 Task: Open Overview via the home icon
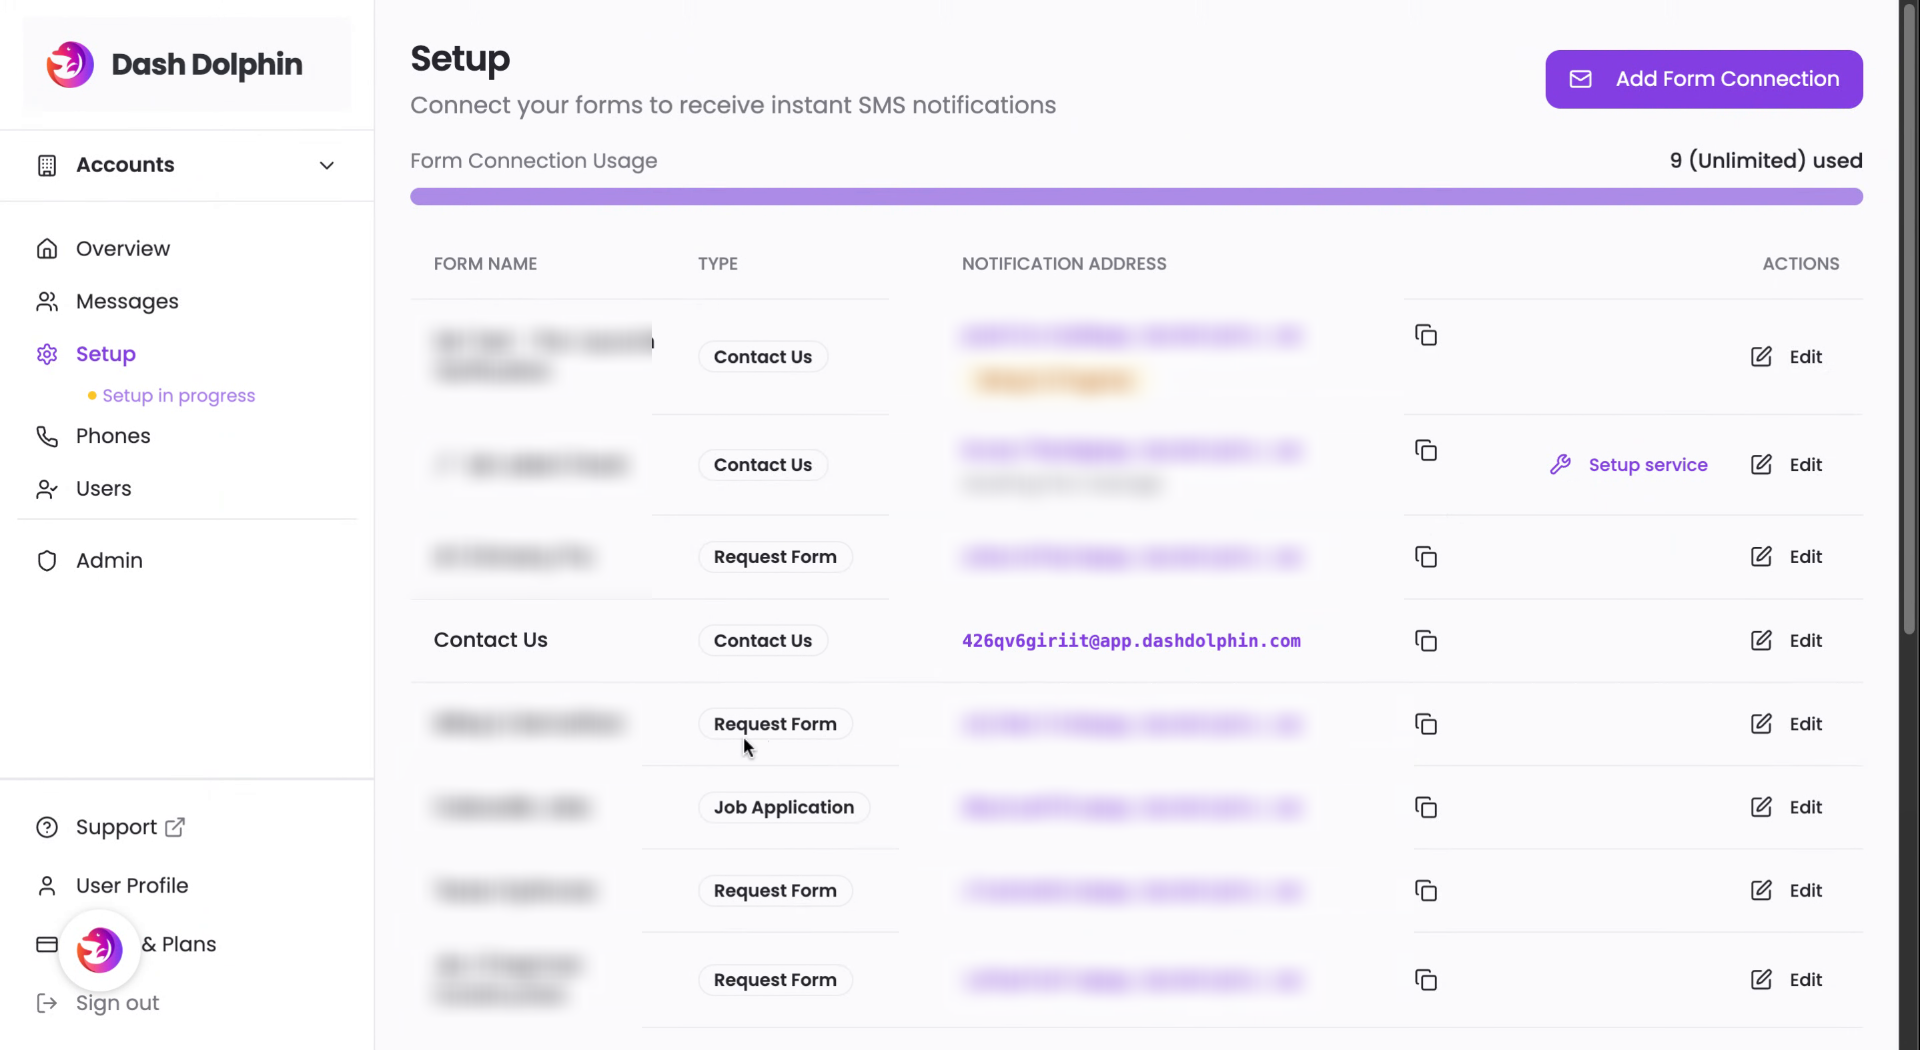pos(47,248)
